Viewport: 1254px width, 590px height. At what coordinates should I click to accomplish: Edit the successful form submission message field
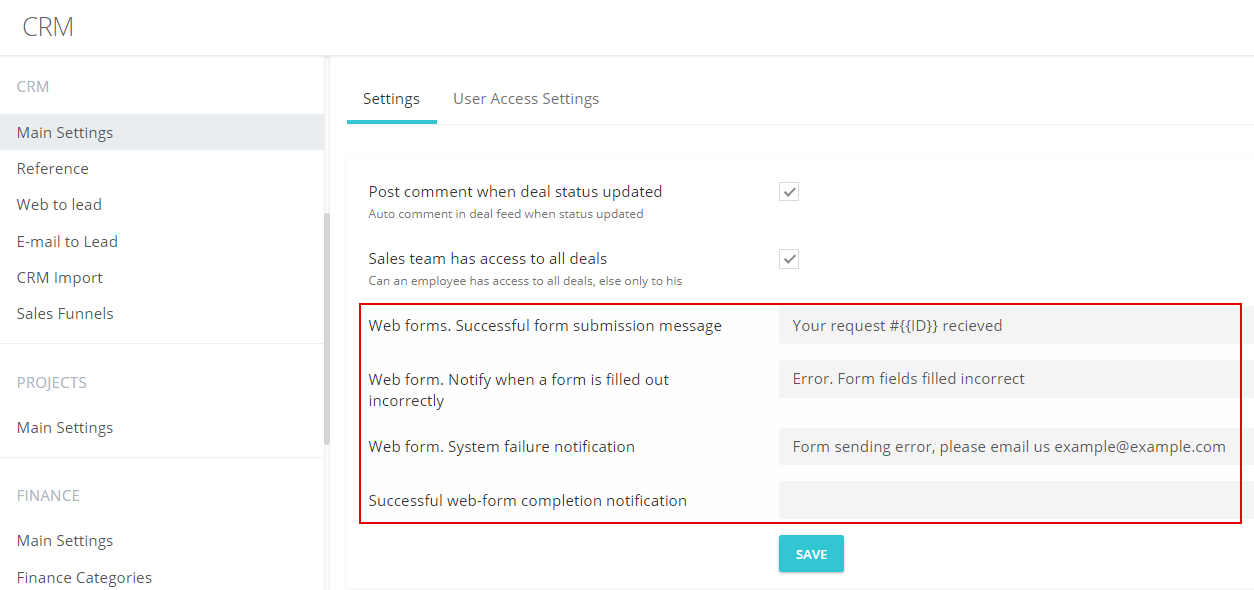[1016, 325]
